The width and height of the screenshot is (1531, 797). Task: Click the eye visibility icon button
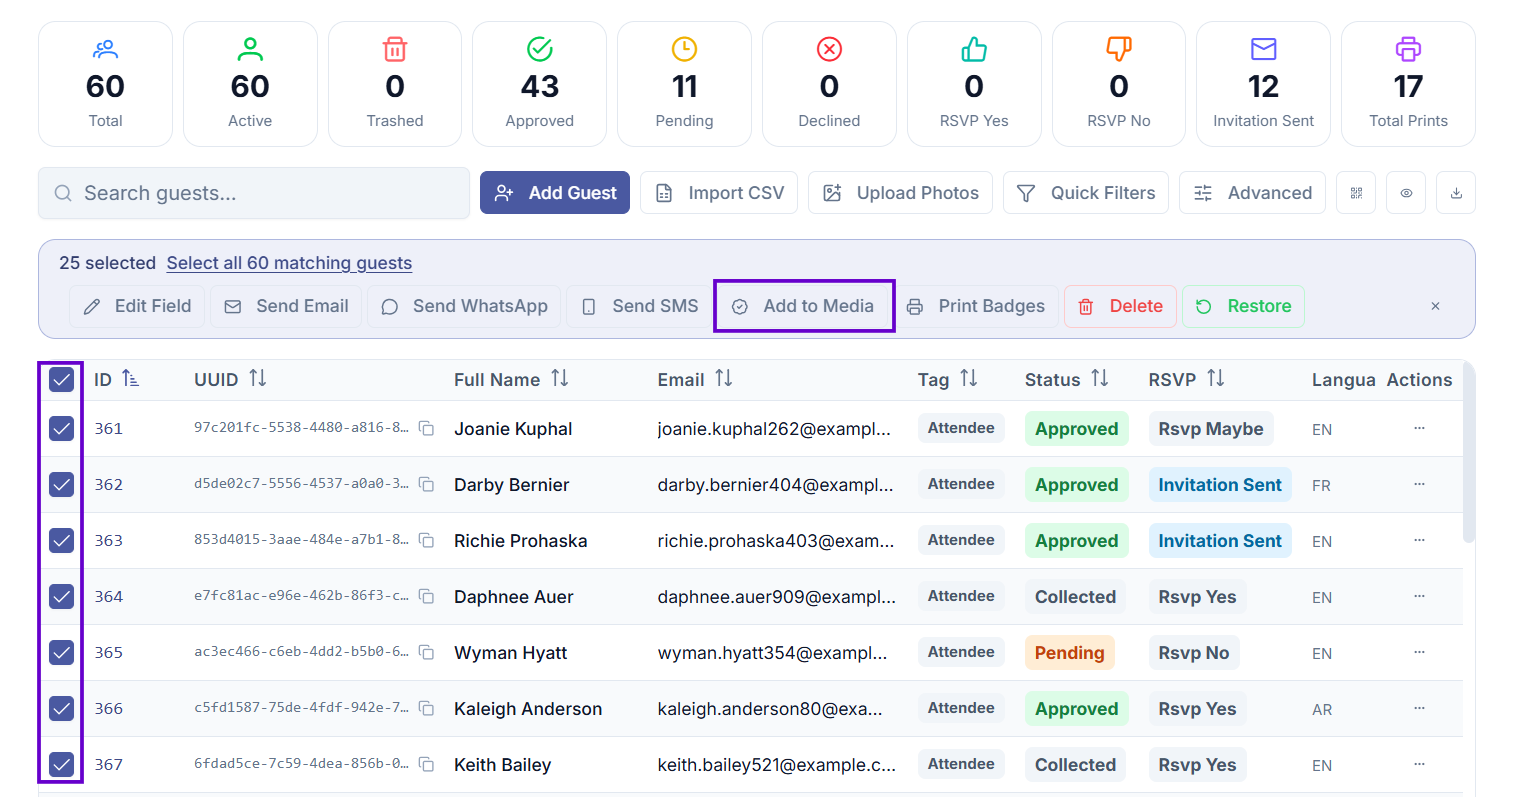(x=1406, y=193)
